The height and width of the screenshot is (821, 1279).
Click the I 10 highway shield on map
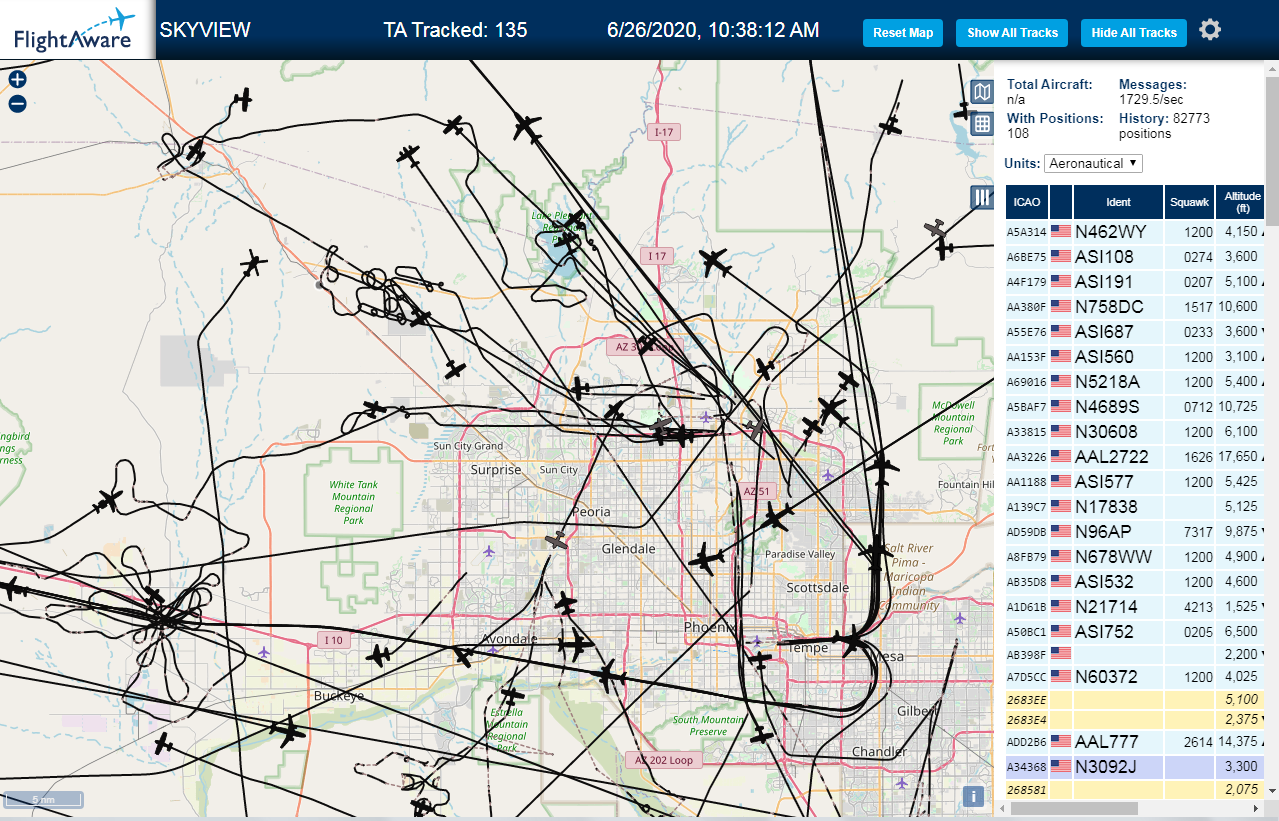point(334,639)
